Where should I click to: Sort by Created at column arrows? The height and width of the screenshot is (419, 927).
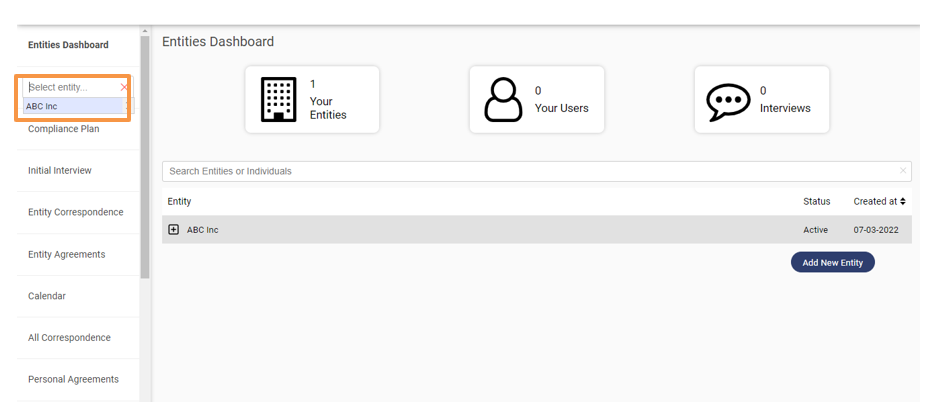(x=903, y=202)
